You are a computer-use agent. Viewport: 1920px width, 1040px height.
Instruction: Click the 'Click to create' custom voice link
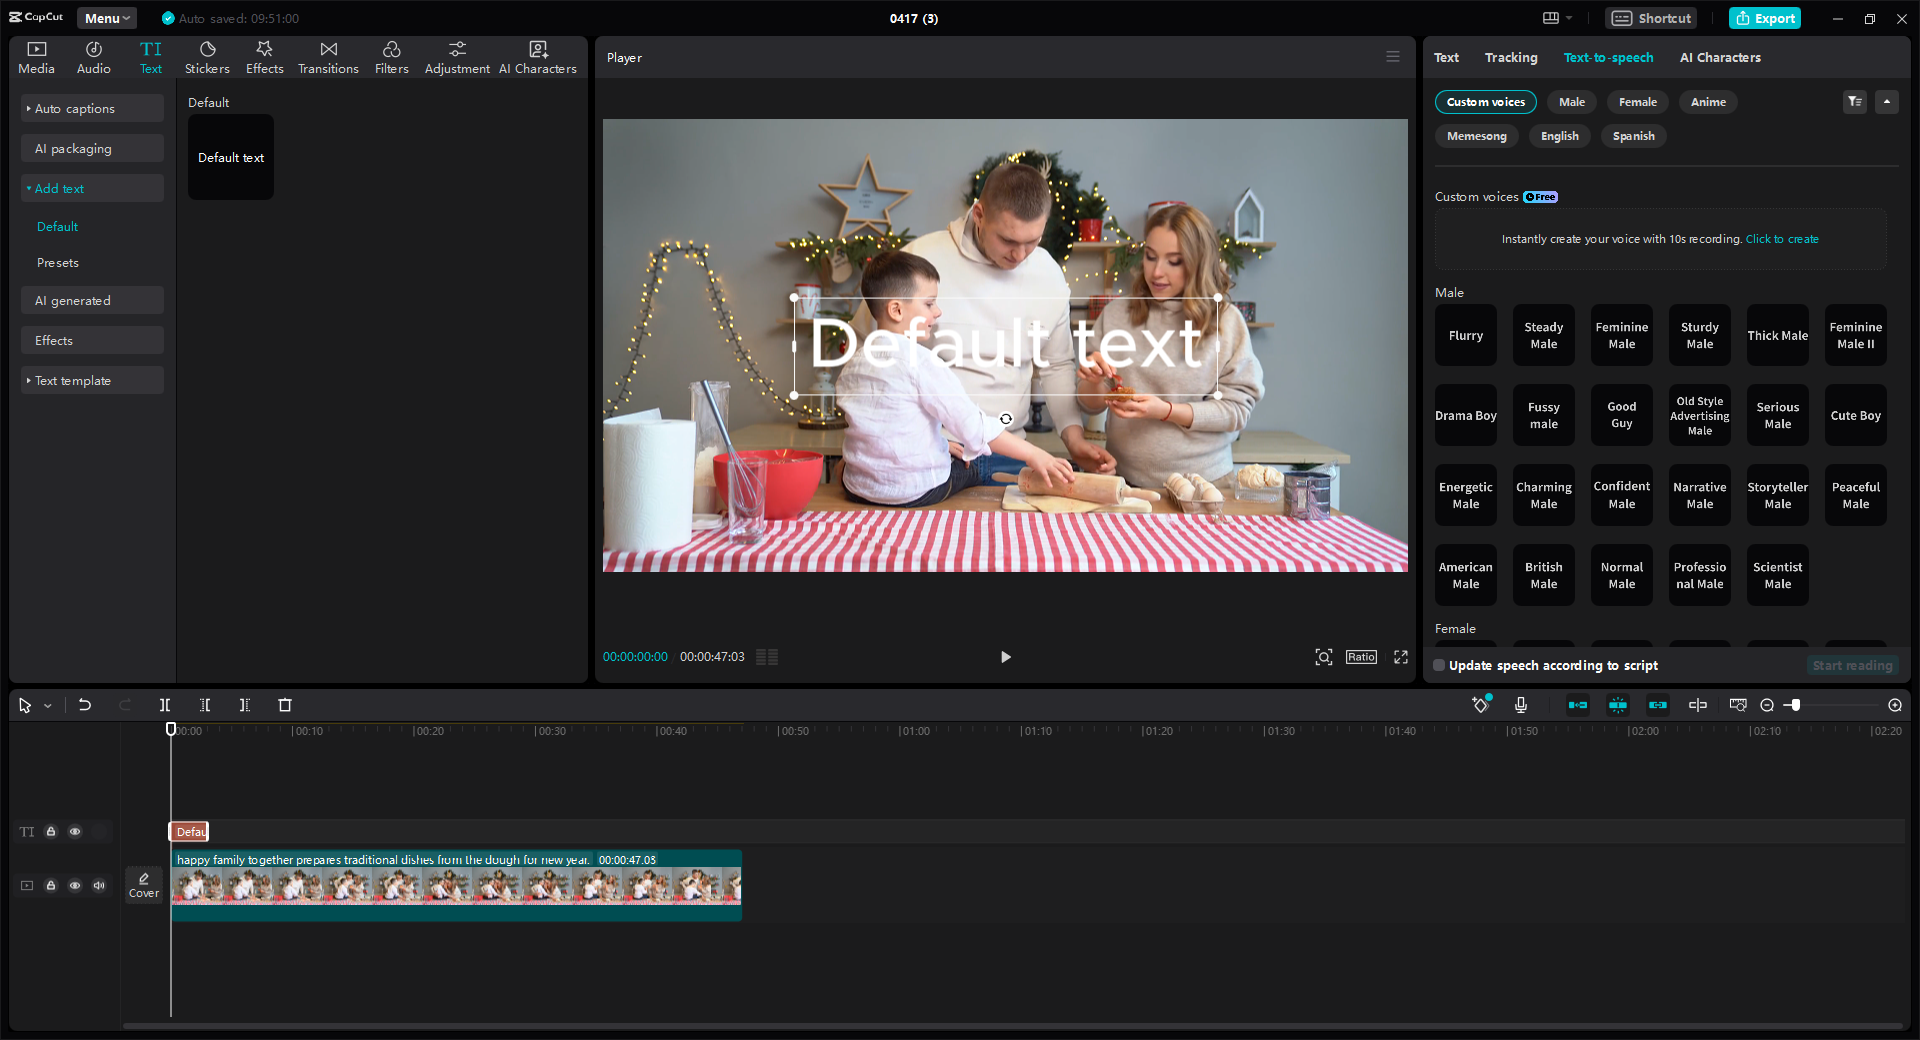pos(1781,239)
